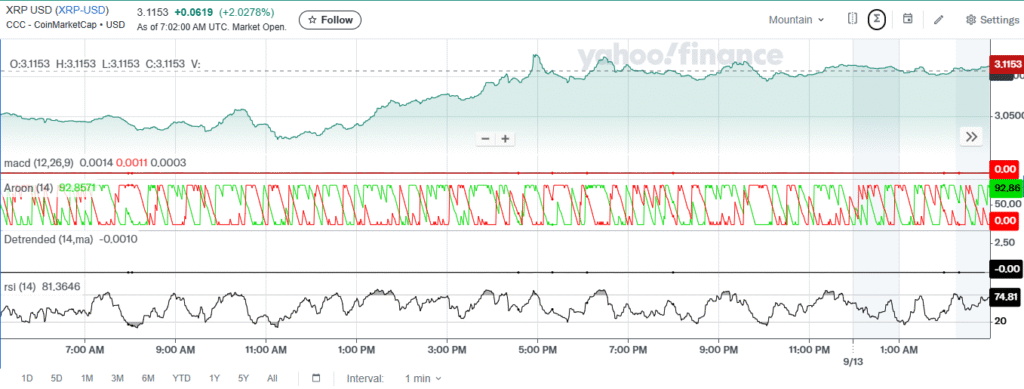Click the +0.0619 price change value

tap(195, 12)
